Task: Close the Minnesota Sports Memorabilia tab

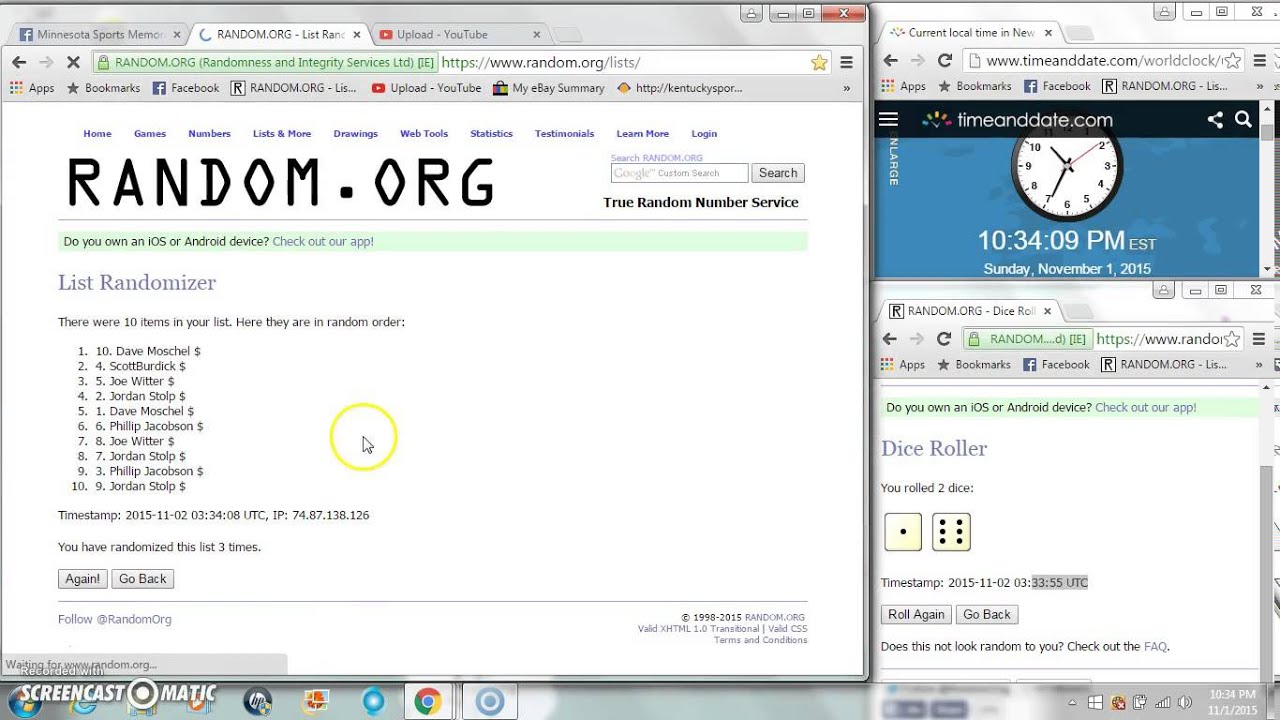Action: (177, 34)
